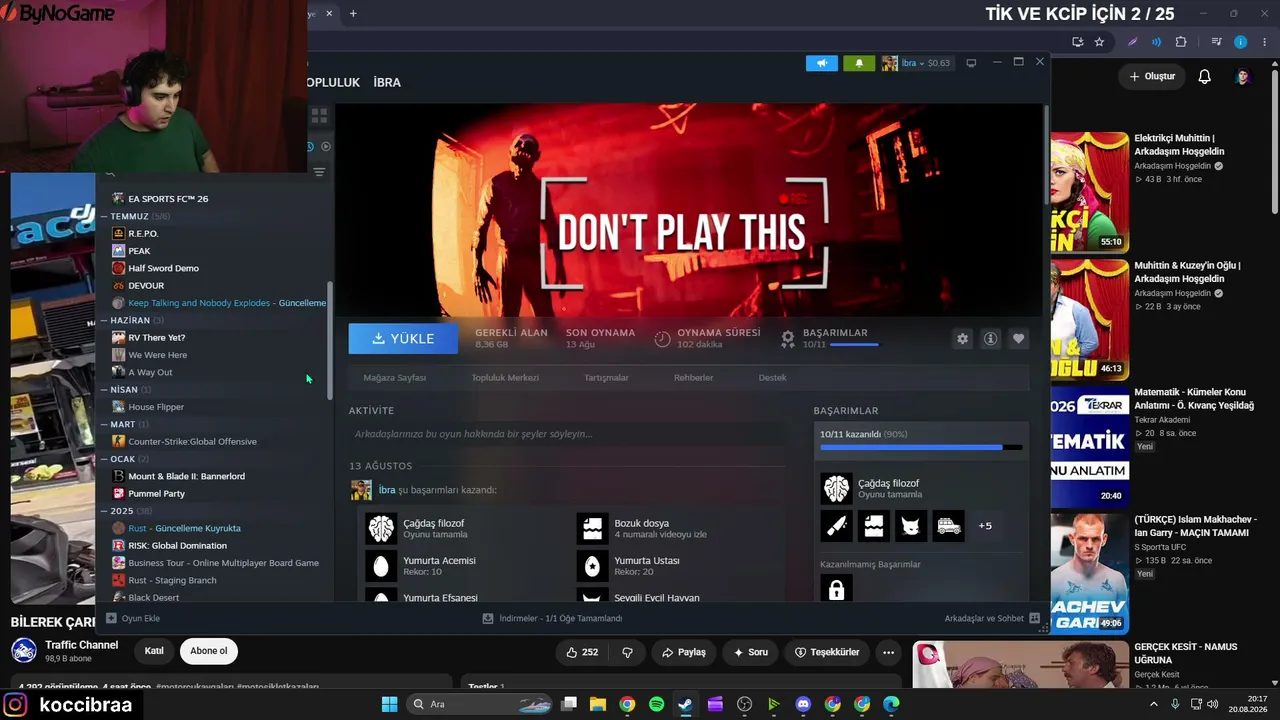Screen dimensions: 1280x720
Task: Click Yumurta Ustası star egg icon
Action: pyautogui.click(x=592, y=566)
